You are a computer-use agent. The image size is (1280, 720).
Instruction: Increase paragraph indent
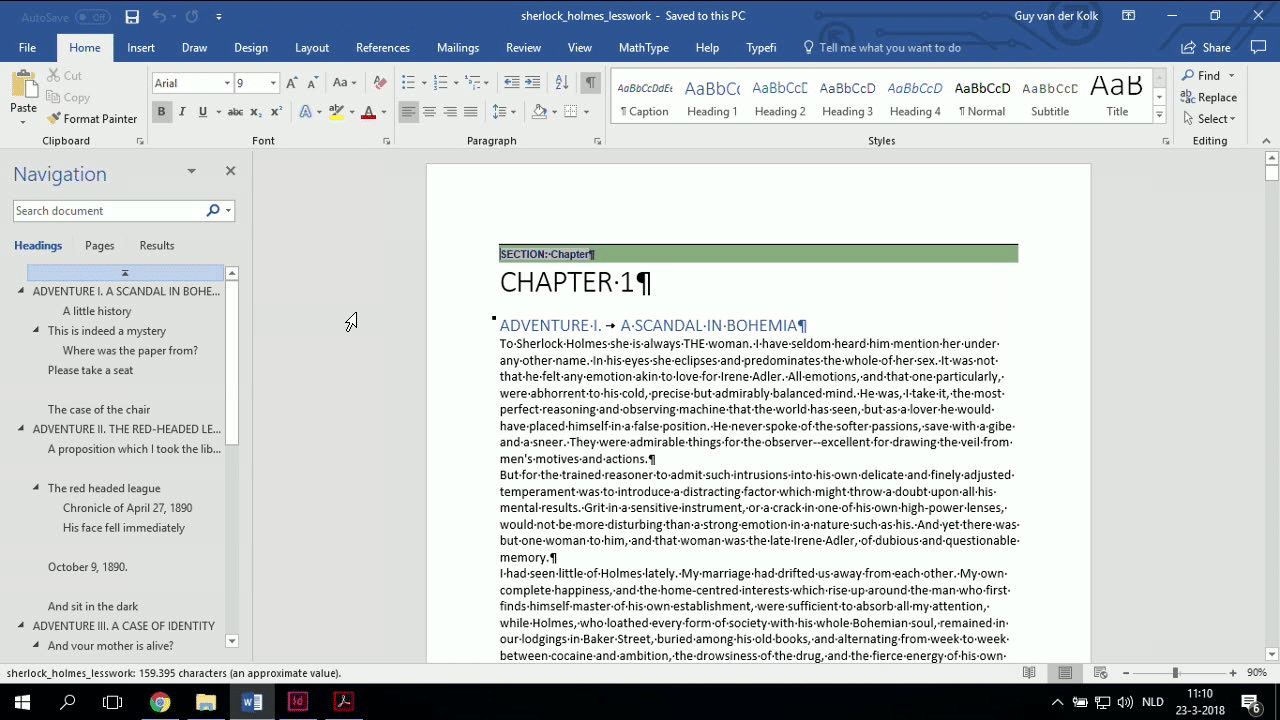tap(532, 83)
